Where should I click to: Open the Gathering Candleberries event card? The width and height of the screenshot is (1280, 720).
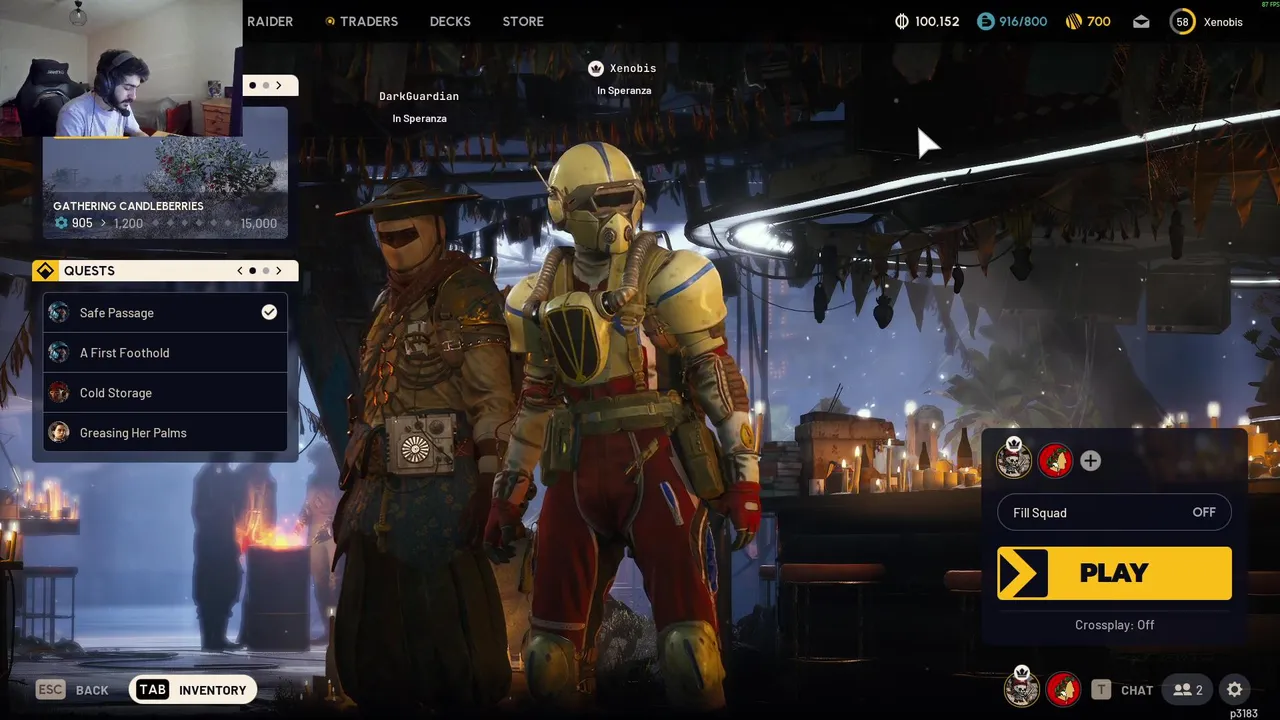pos(165,172)
